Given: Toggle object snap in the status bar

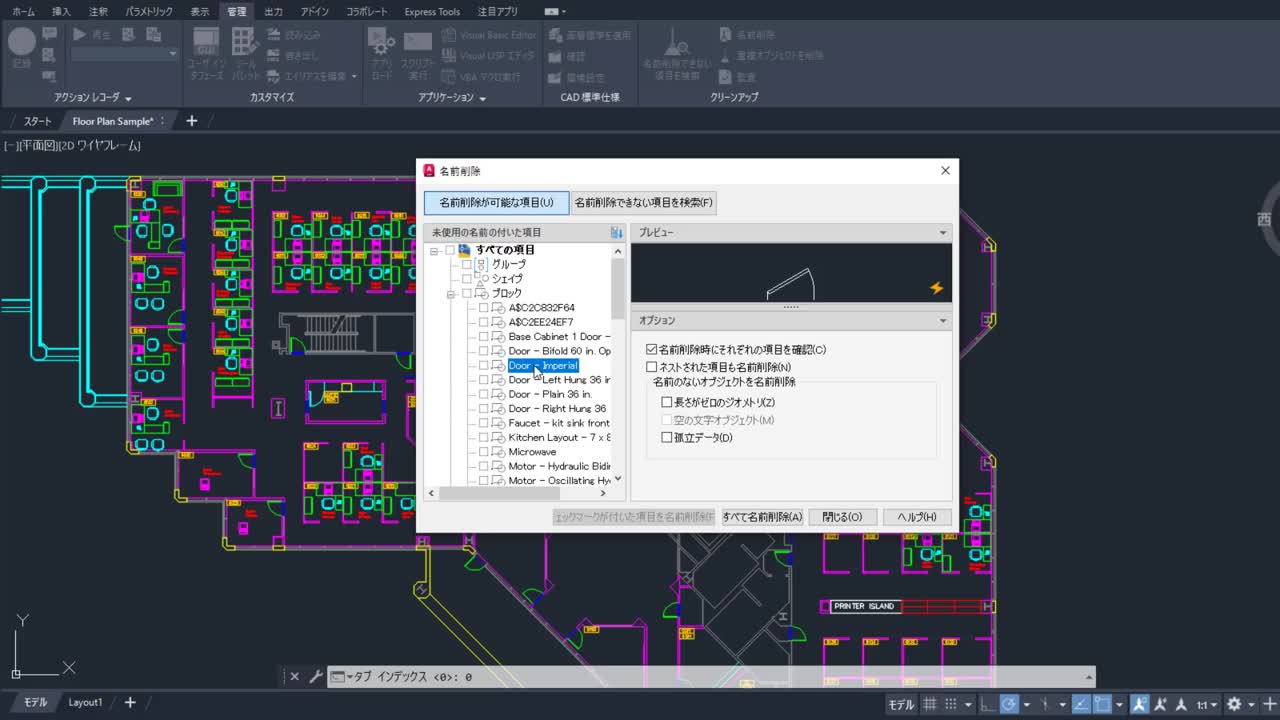Looking at the screenshot, I should coord(1102,704).
